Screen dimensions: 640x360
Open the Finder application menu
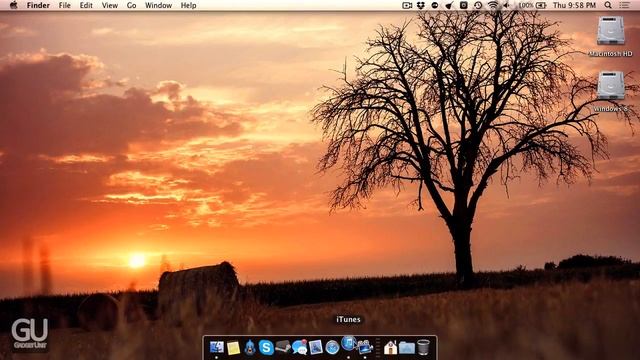(x=38, y=5)
